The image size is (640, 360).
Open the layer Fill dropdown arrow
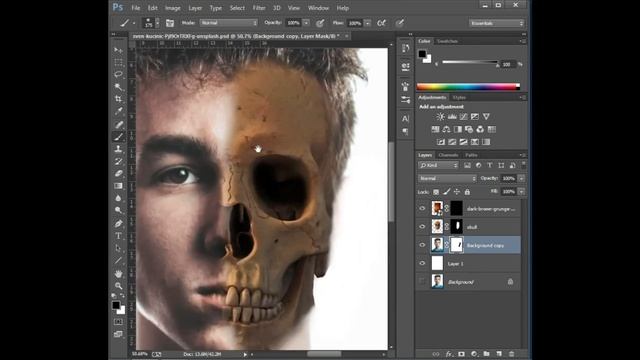pyautogui.click(x=521, y=191)
